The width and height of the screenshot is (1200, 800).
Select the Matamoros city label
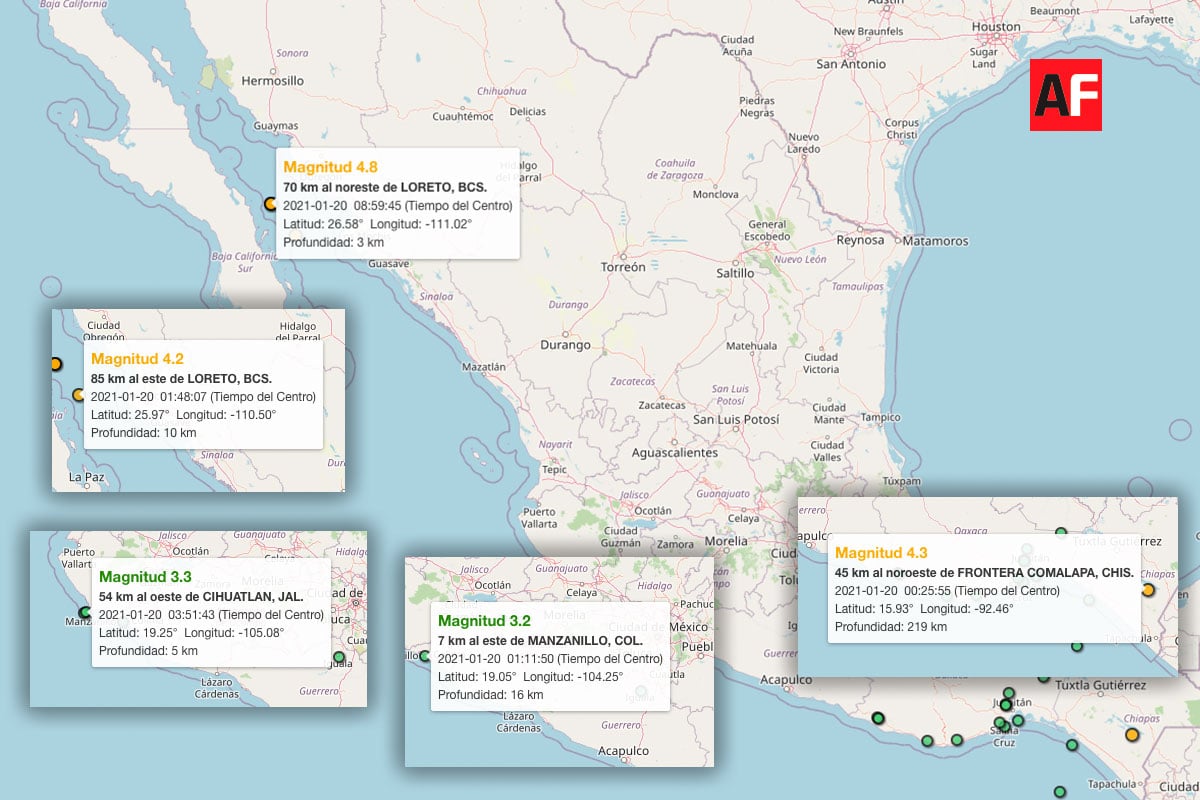[934, 241]
